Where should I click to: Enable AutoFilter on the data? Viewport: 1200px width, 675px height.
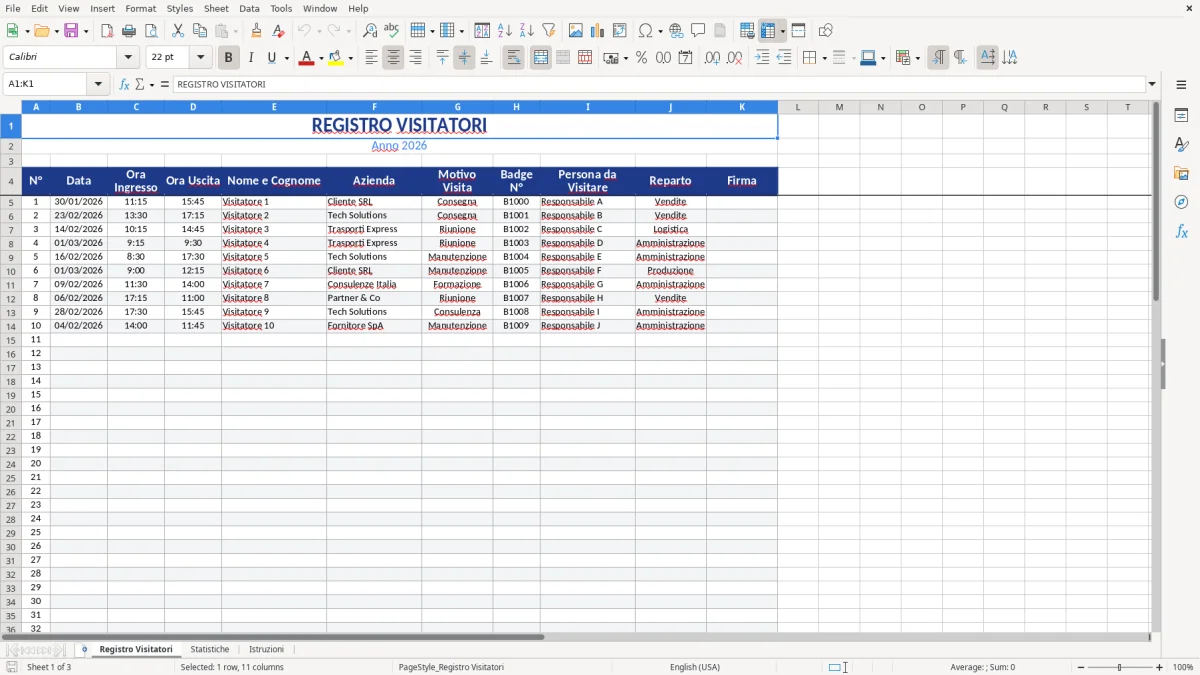pyautogui.click(x=548, y=29)
